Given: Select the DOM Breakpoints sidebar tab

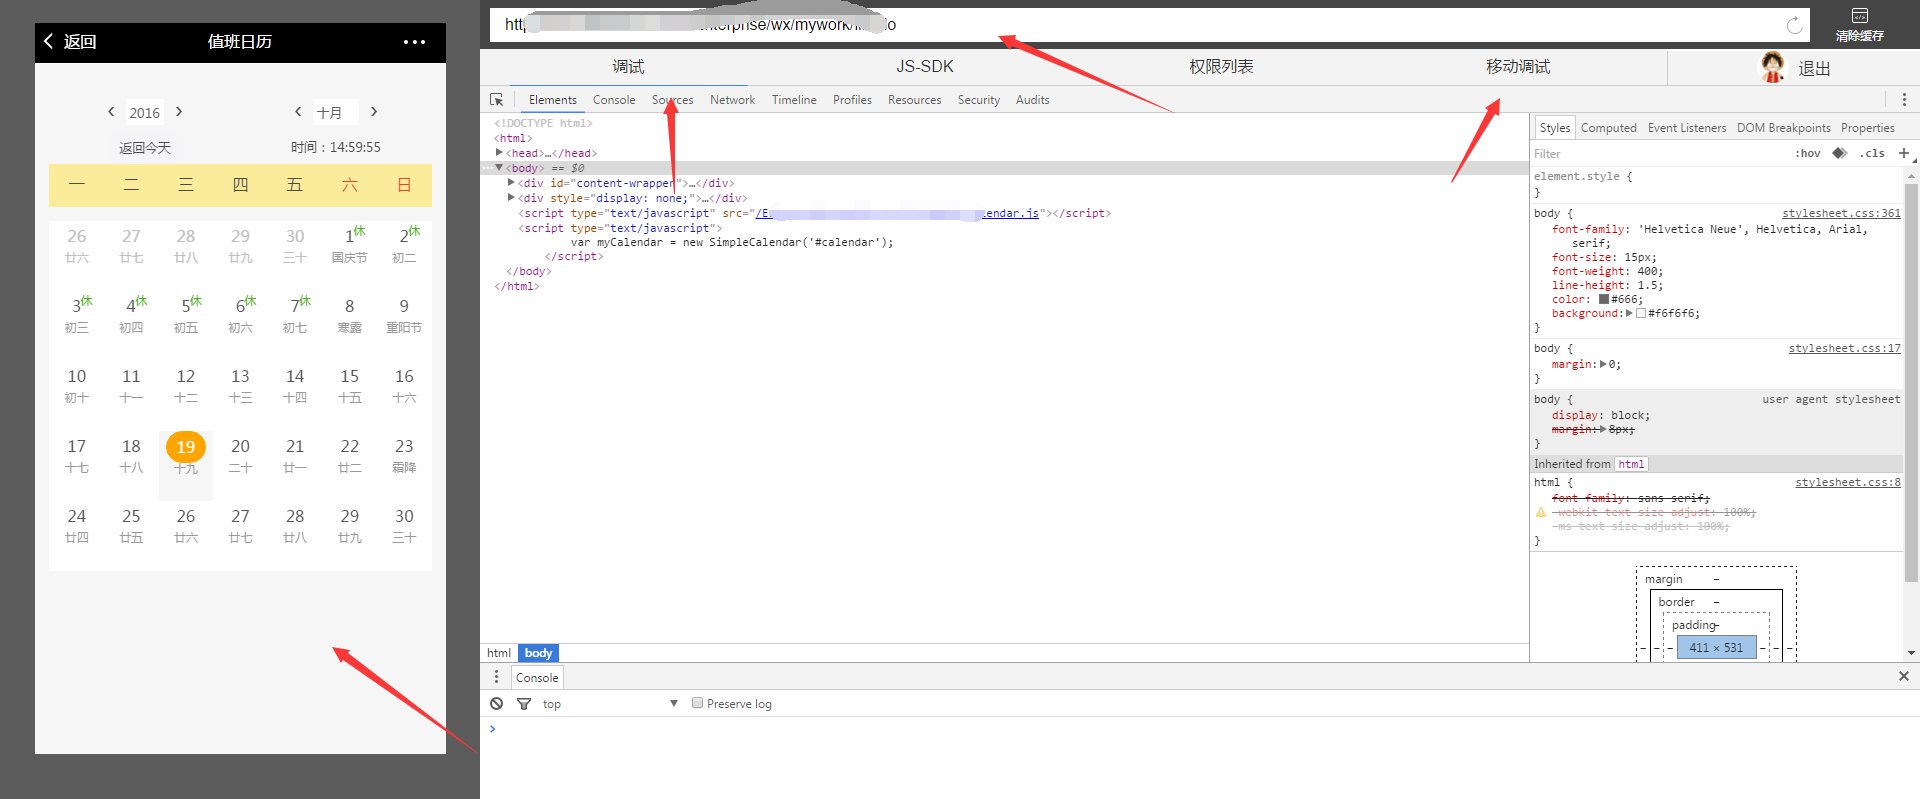Looking at the screenshot, I should point(1784,128).
